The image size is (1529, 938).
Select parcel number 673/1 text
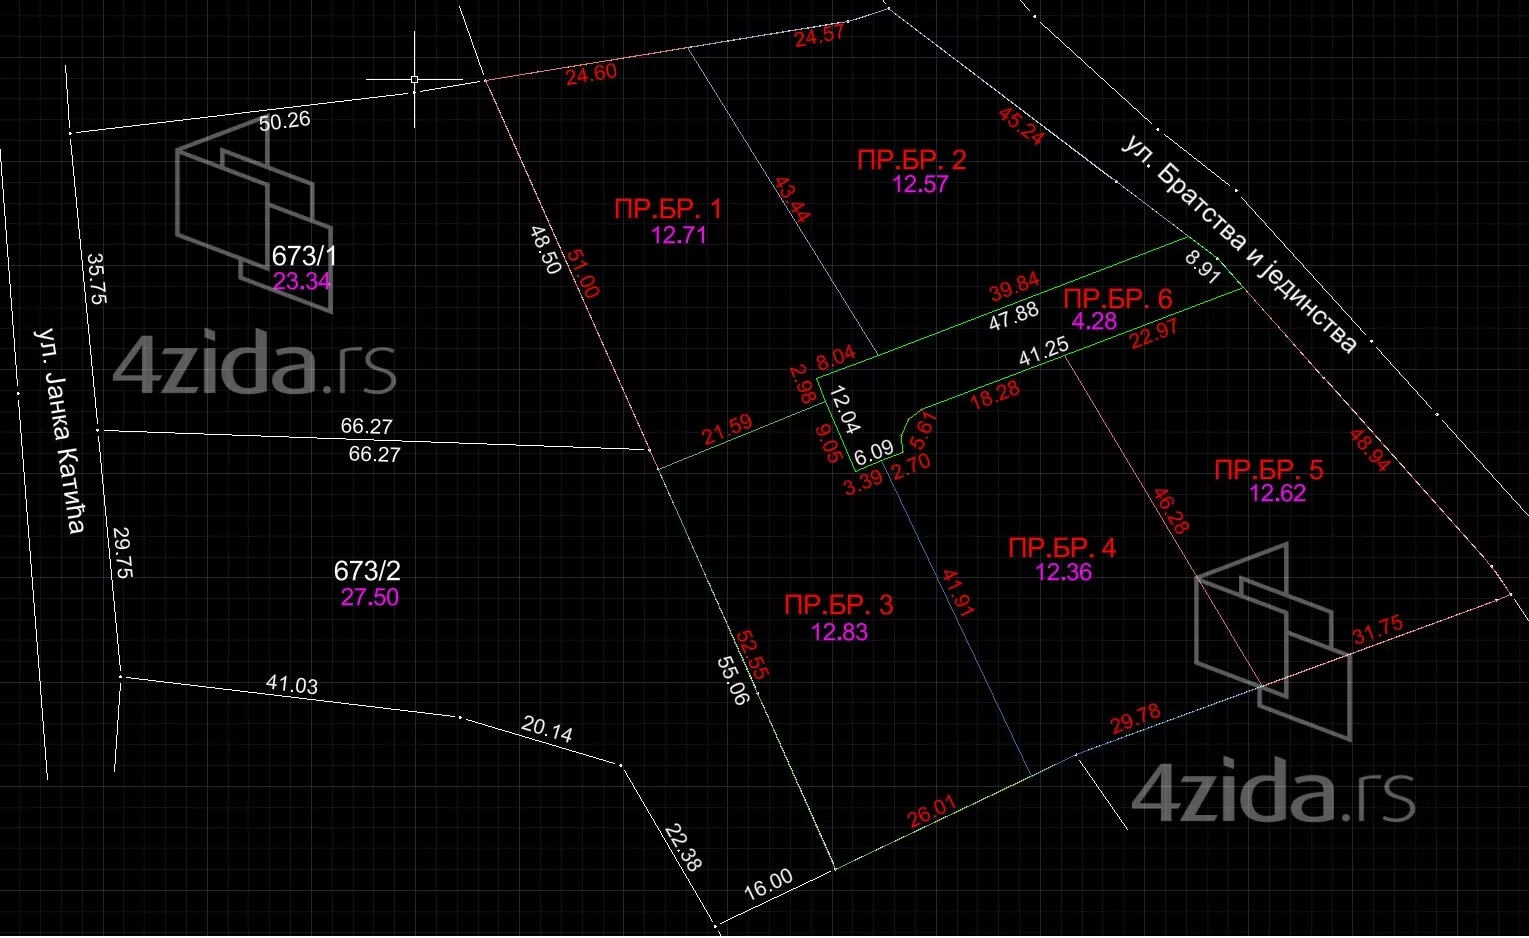(x=302, y=256)
